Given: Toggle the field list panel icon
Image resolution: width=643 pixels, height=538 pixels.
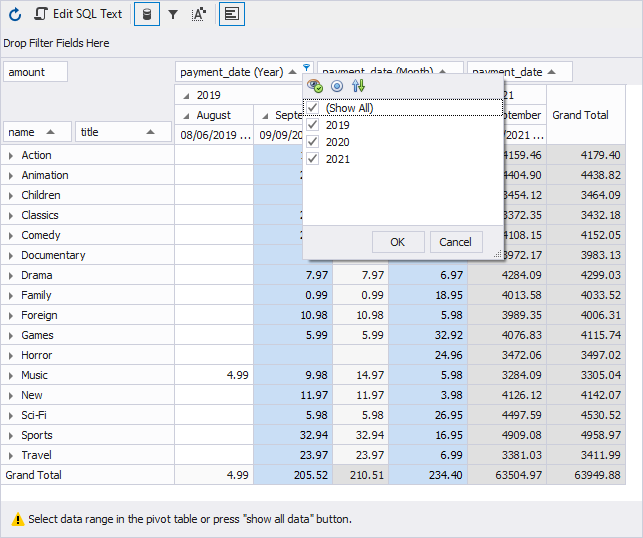Looking at the screenshot, I should coord(231,14).
